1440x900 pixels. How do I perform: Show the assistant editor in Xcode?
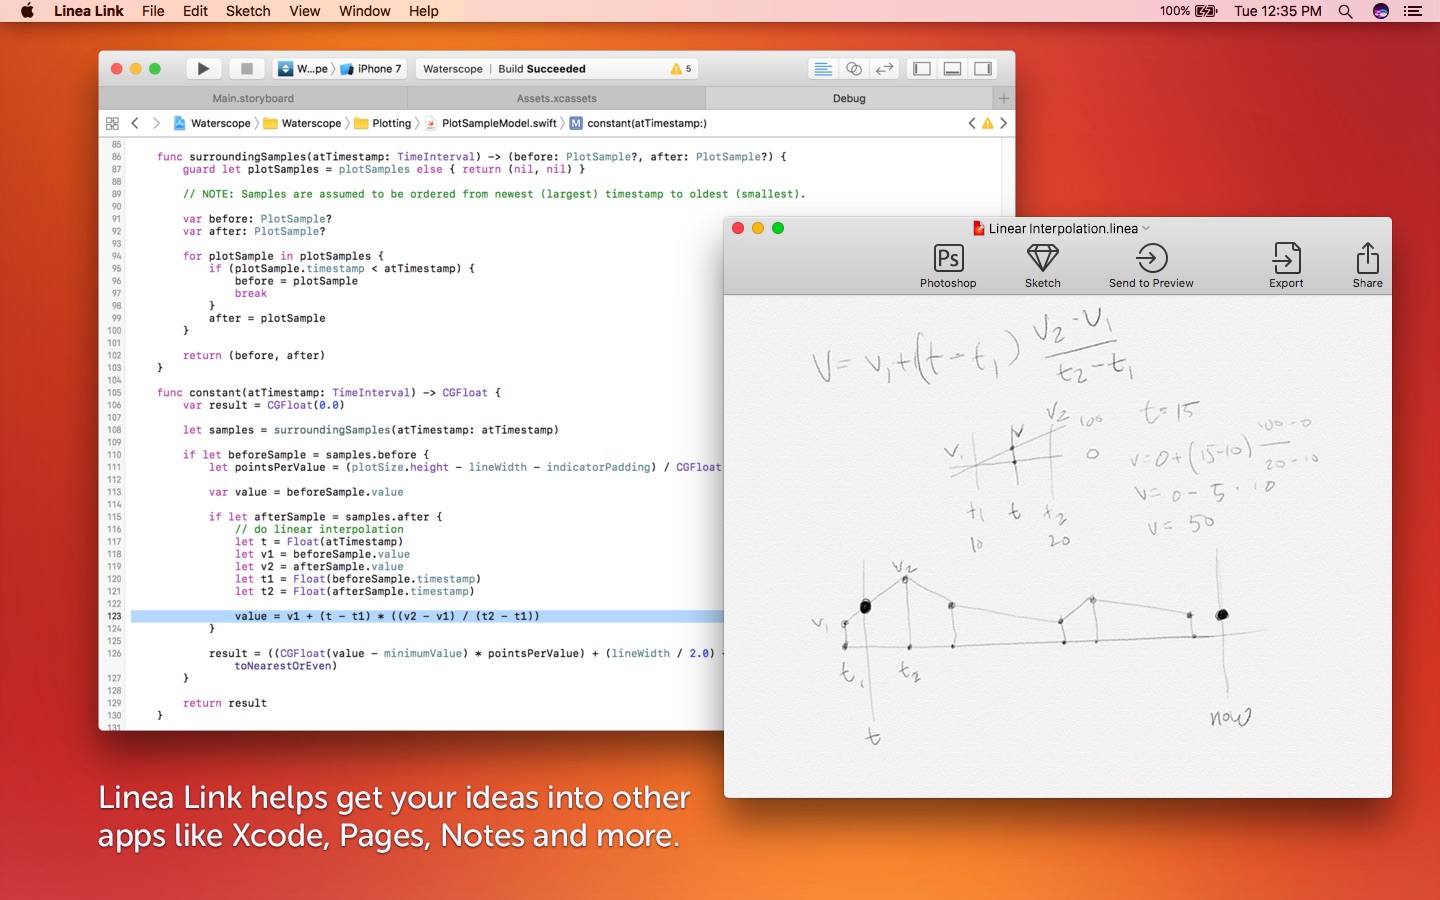click(854, 69)
